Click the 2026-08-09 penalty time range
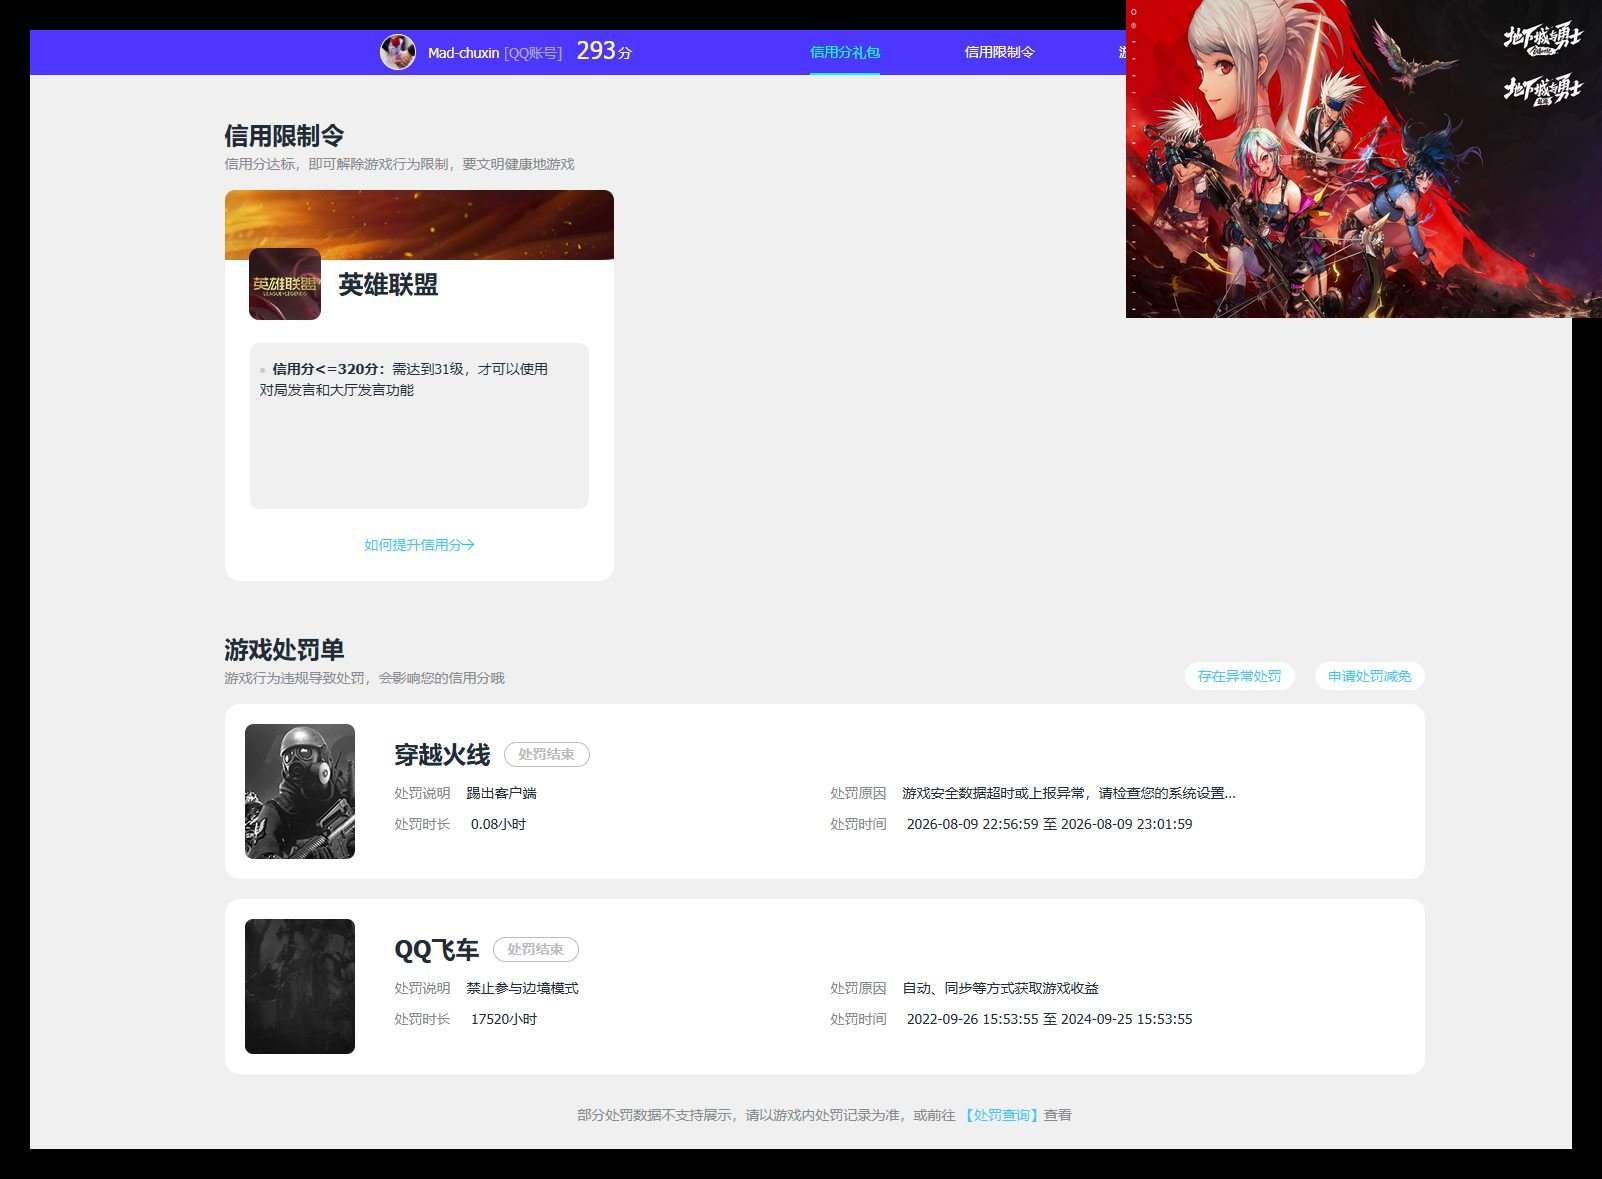 1049,824
